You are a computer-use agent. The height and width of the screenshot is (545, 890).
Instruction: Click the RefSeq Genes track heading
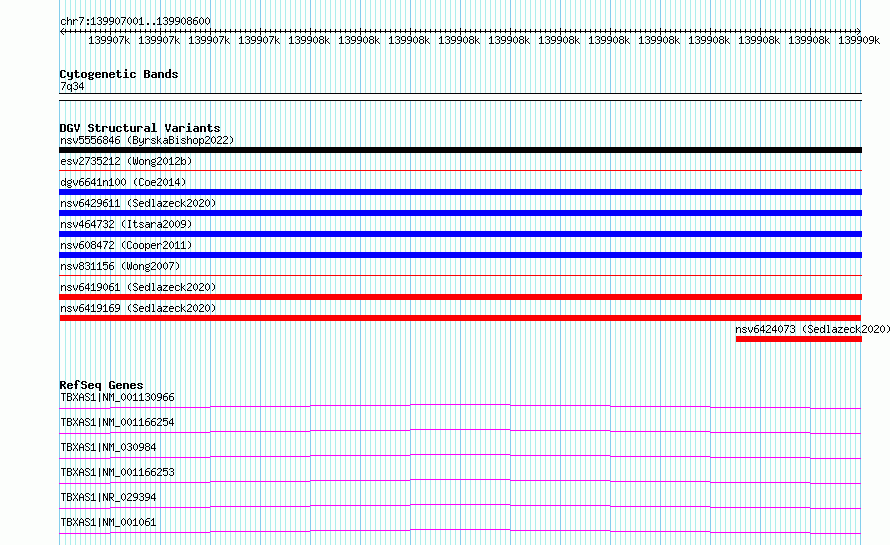[x=101, y=385]
